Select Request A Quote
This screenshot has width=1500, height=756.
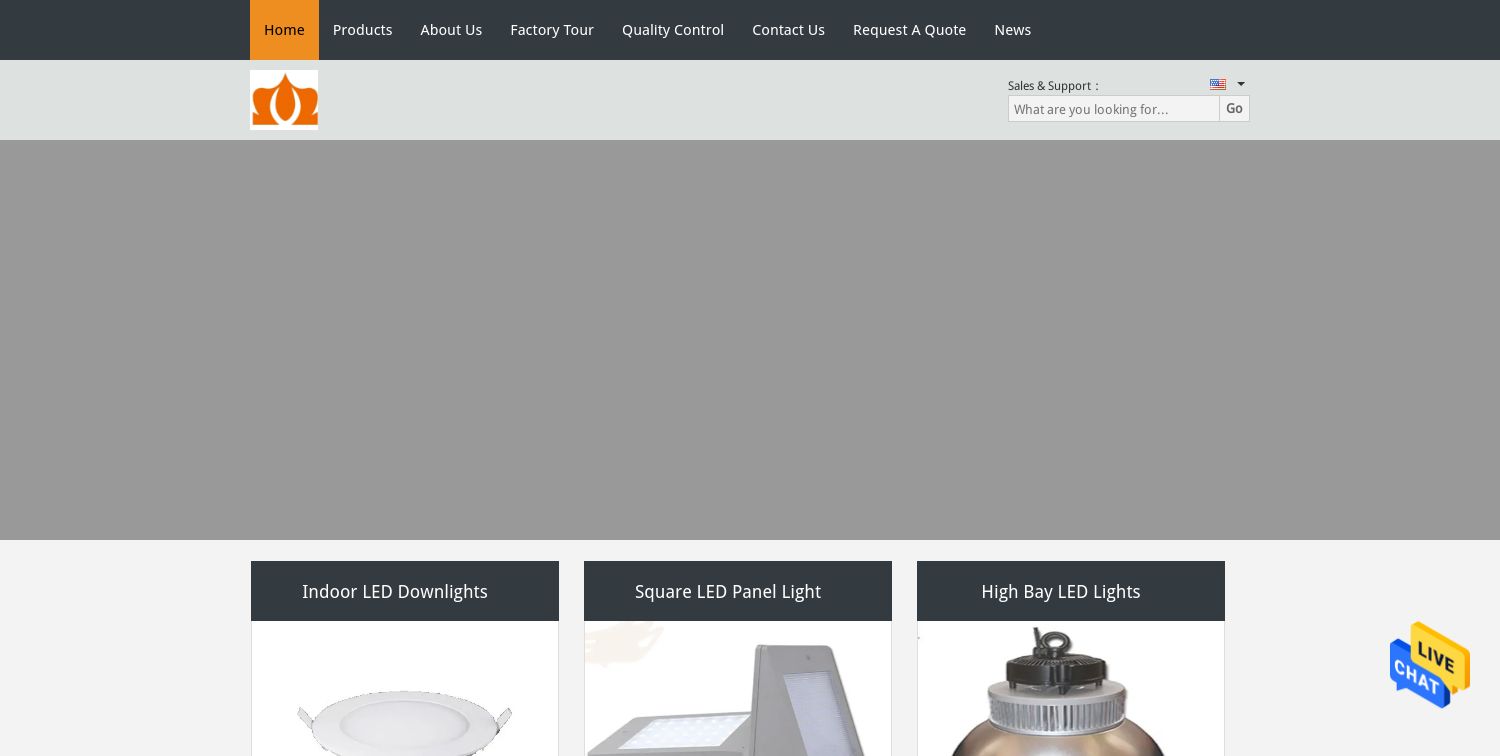(x=909, y=29)
